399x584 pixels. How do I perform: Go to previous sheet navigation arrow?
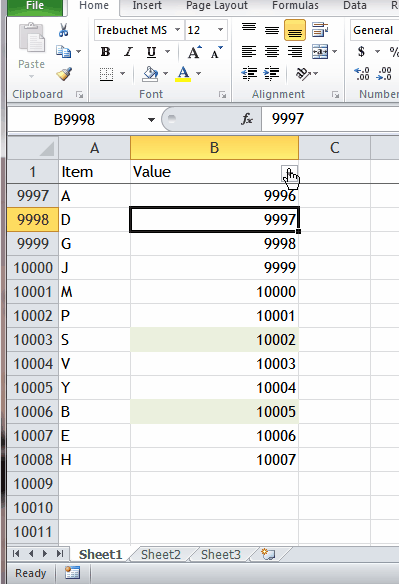point(31,554)
